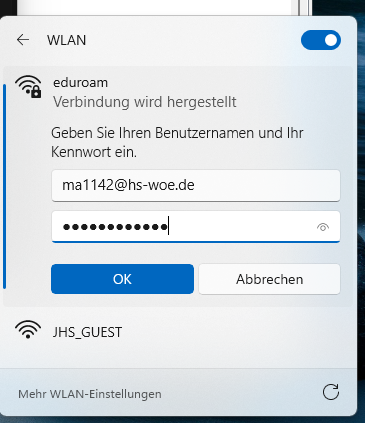Refresh the network list with the circular arrow

(x=331, y=392)
